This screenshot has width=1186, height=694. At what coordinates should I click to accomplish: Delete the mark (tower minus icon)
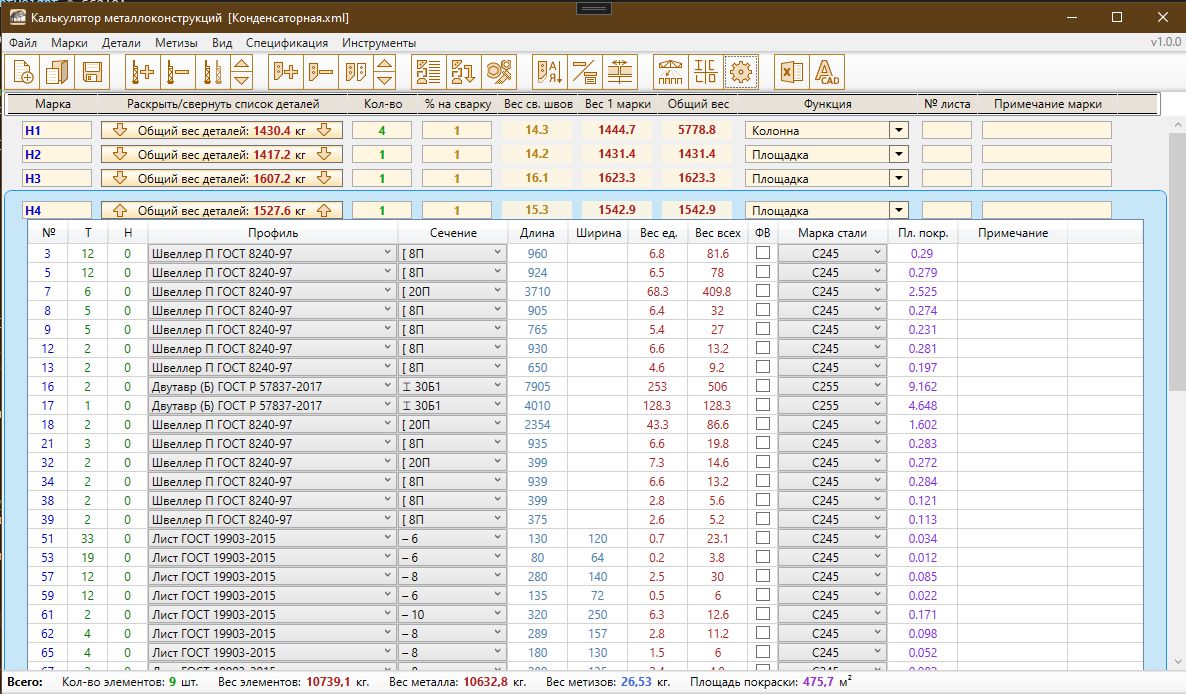click(x=178, y=73)
